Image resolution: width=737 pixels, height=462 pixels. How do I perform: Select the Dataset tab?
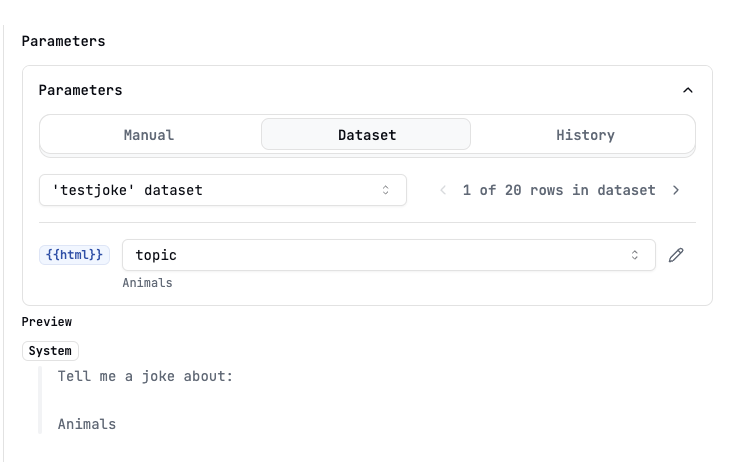(366, 135)
